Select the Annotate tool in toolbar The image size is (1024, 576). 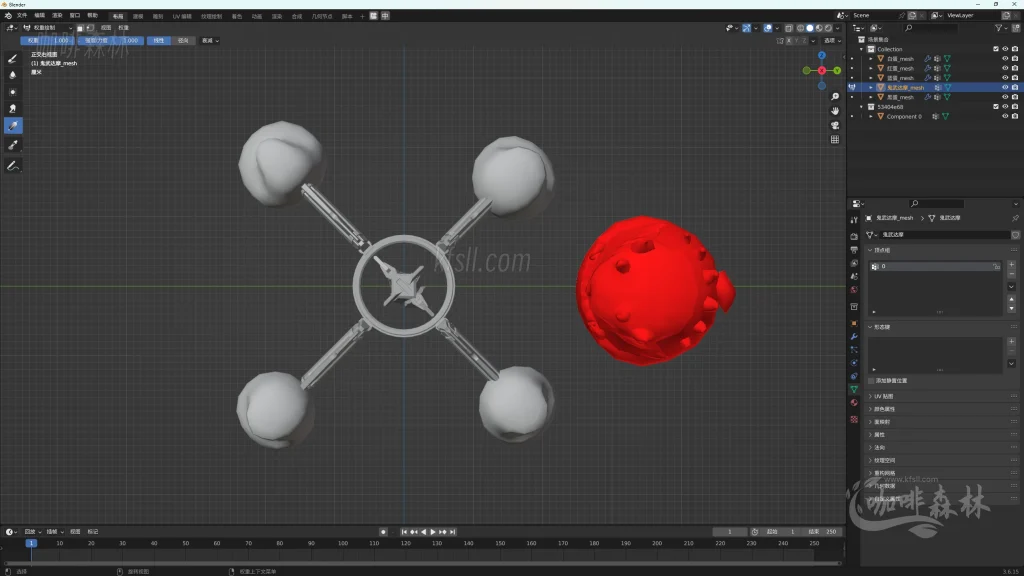click(13, 164)
